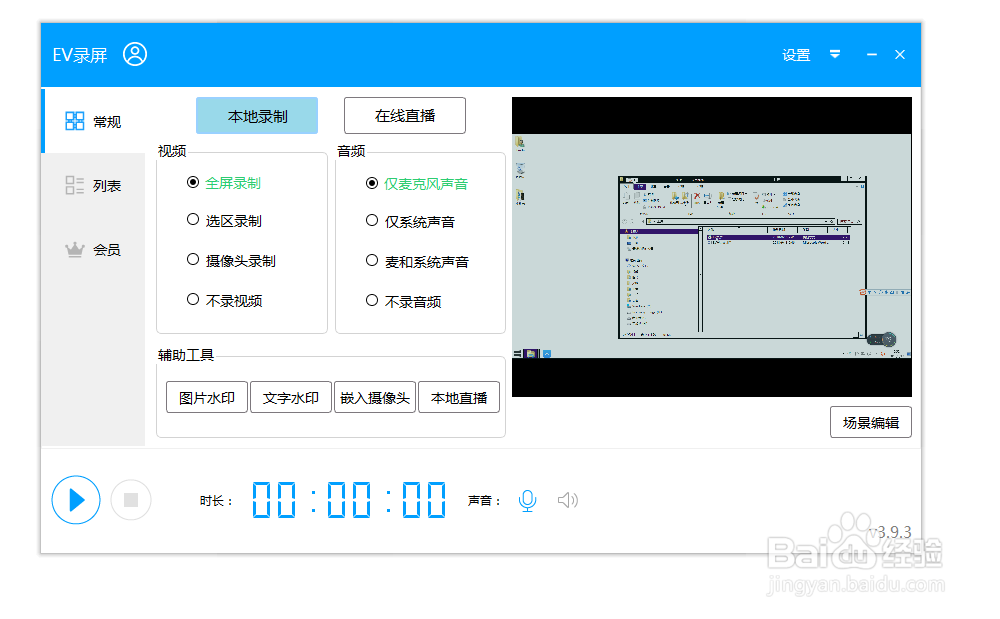Click the 00:00:00 duration timer
Viewport: 1000px width, 619px height.
pos(349,499)
